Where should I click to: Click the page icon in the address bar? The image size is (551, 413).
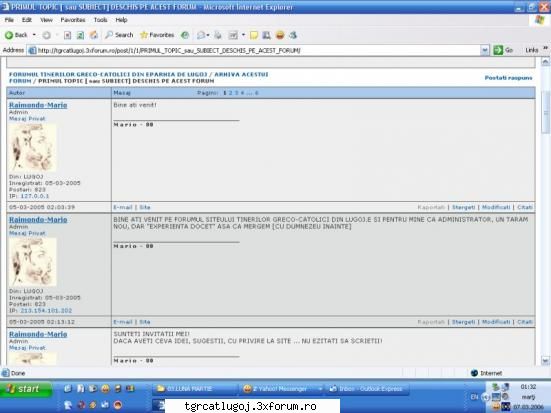[x=32, y=51]
